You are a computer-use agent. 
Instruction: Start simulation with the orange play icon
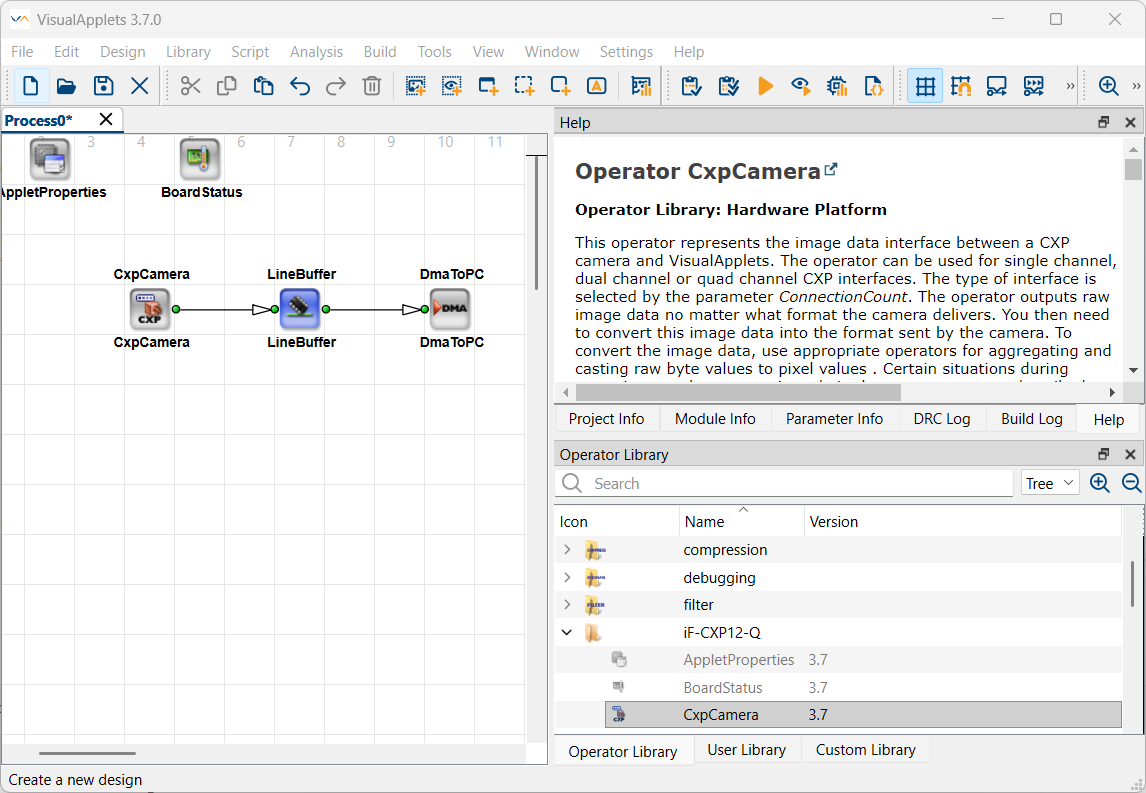click(765, 86)
